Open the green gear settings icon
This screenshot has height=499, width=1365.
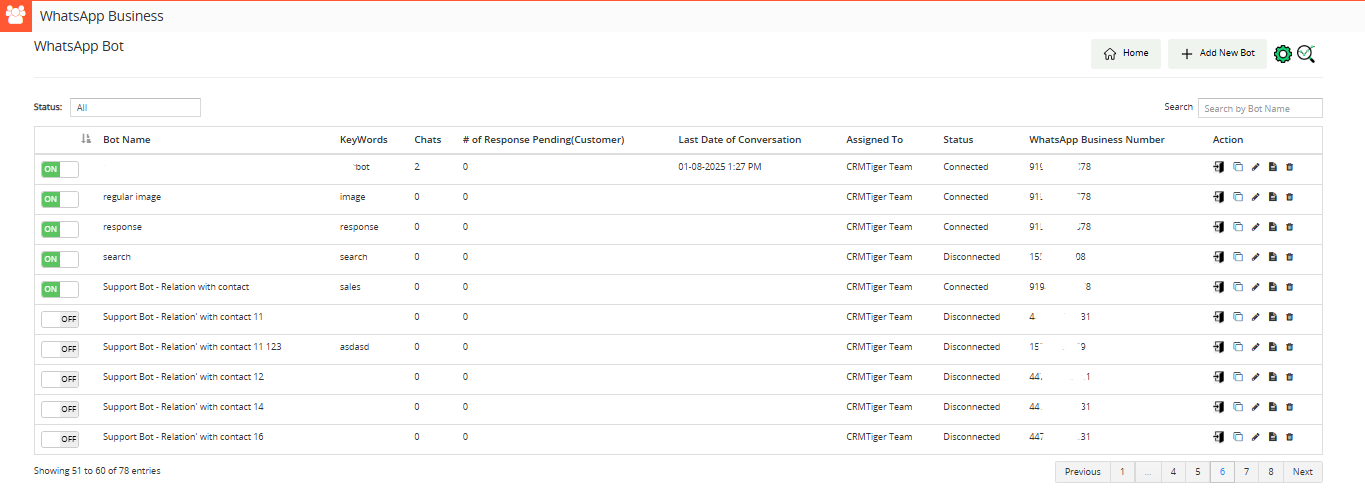click(x=1283, y=54)
